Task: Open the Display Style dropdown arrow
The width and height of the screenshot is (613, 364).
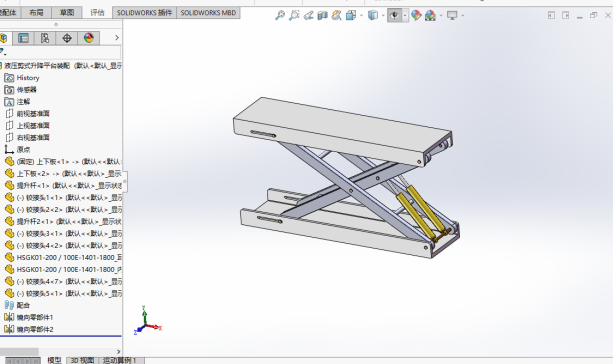Action: pos(383,16)
